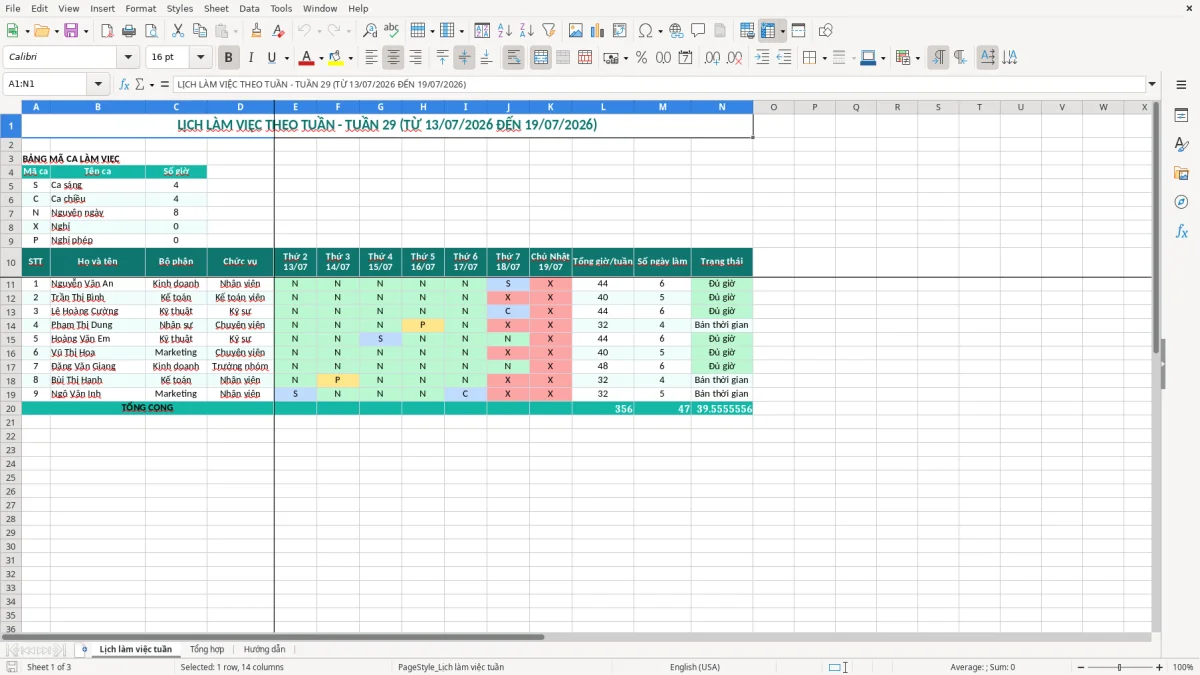Insert a hyperlink
Viewport: 1200px width, 675px height.
pos(676,31)
